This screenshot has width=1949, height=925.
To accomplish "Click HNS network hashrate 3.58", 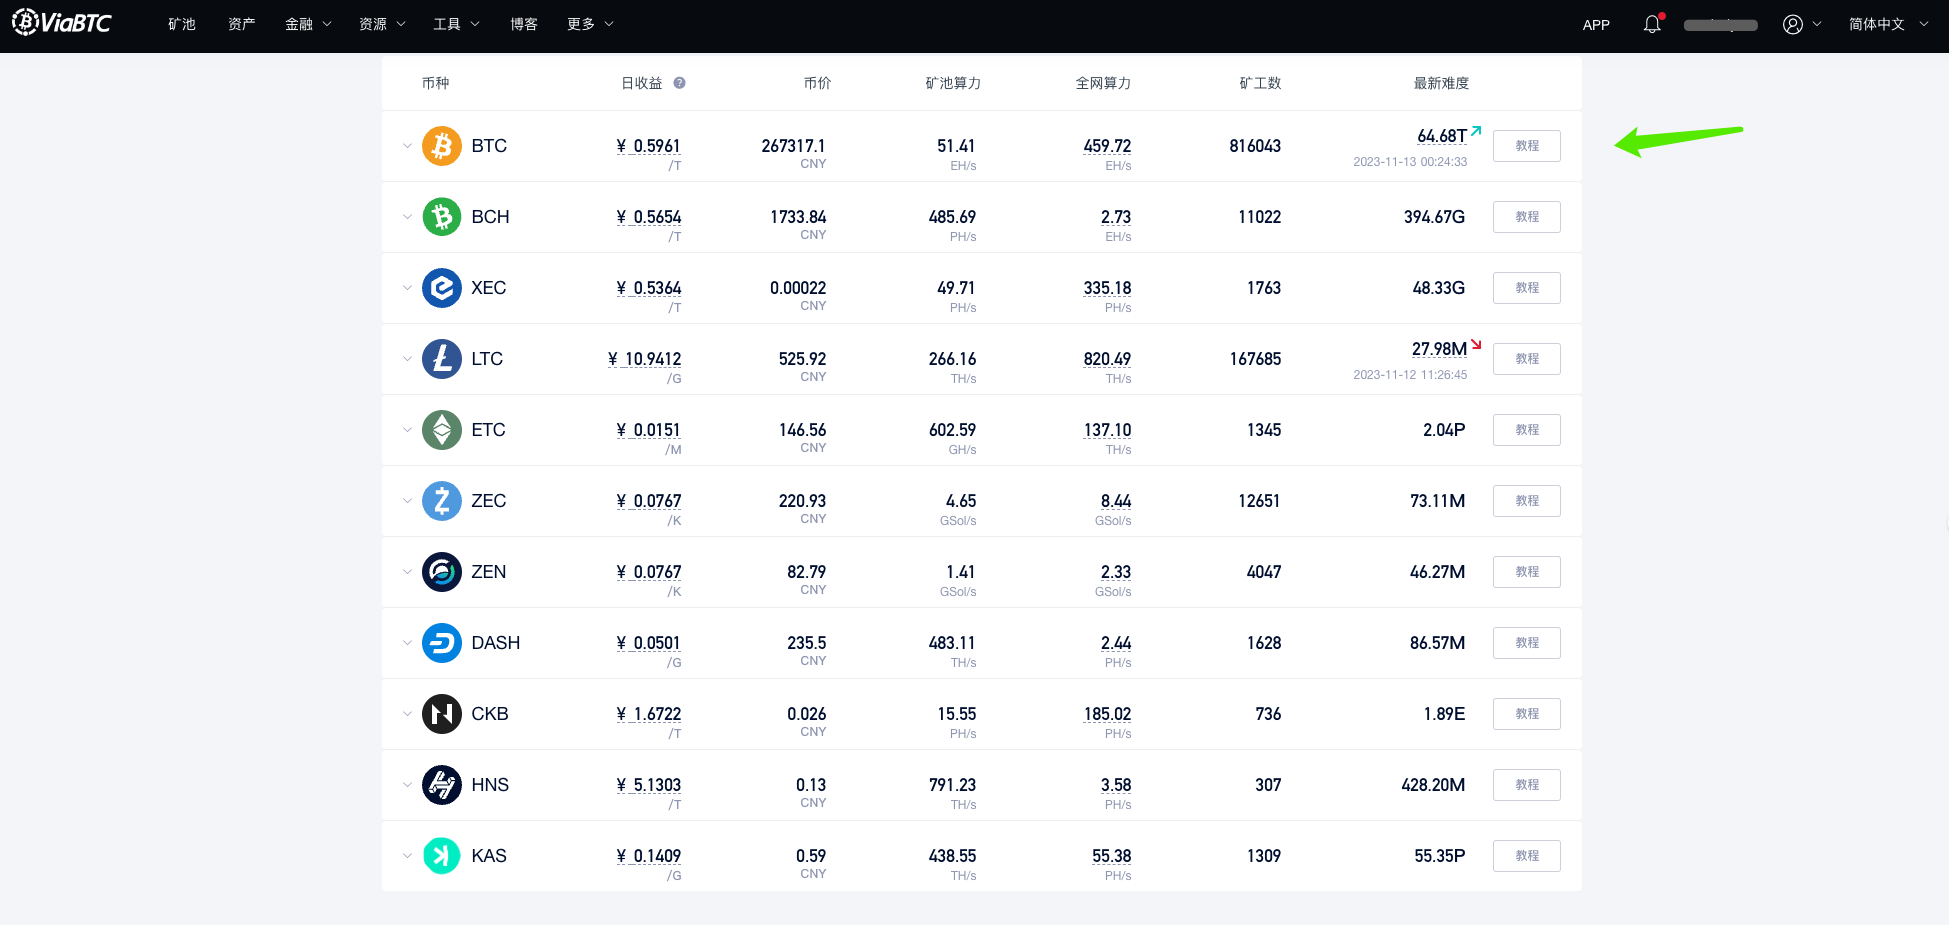I will pos(1116,785).
